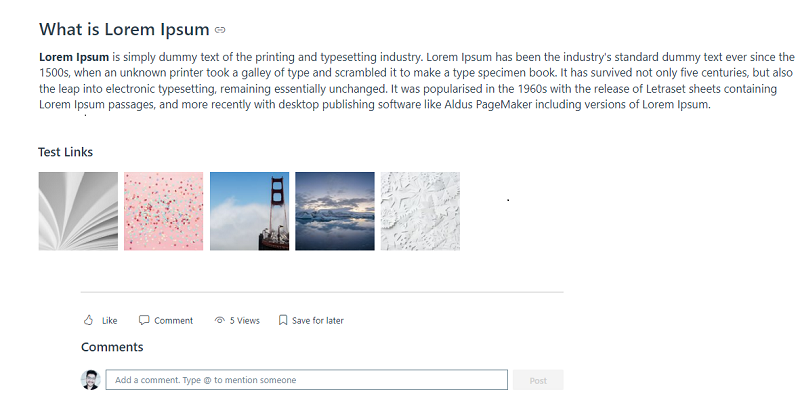Open the pink confetti thumbnail
Screen dimensions: 800x396
(164, 211)
